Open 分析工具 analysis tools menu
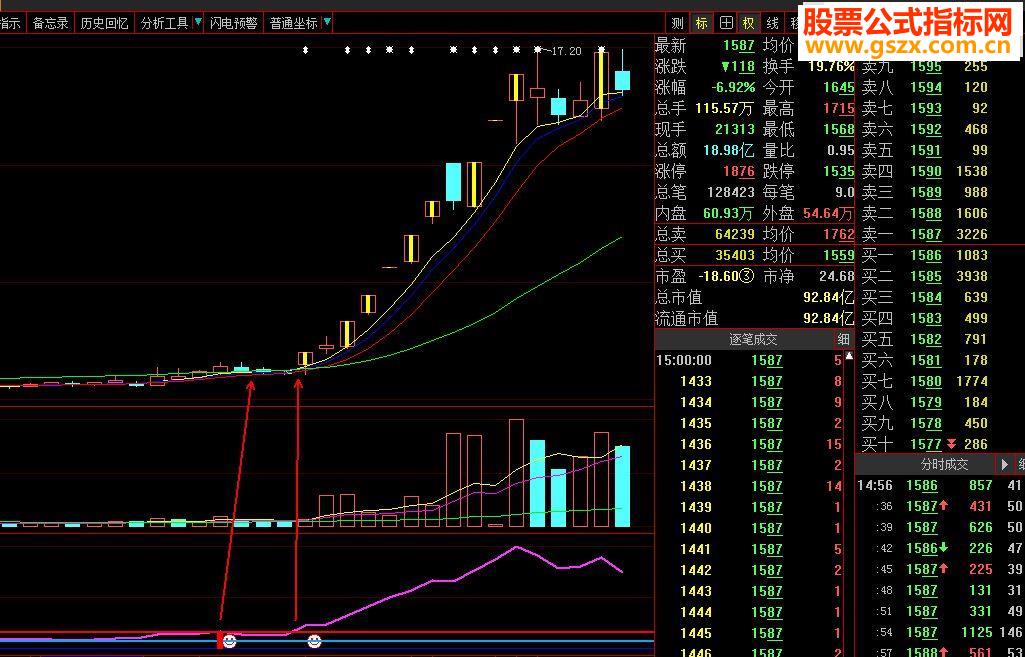The width and height of the screenshot is (1025, 657). click(163, 24)
